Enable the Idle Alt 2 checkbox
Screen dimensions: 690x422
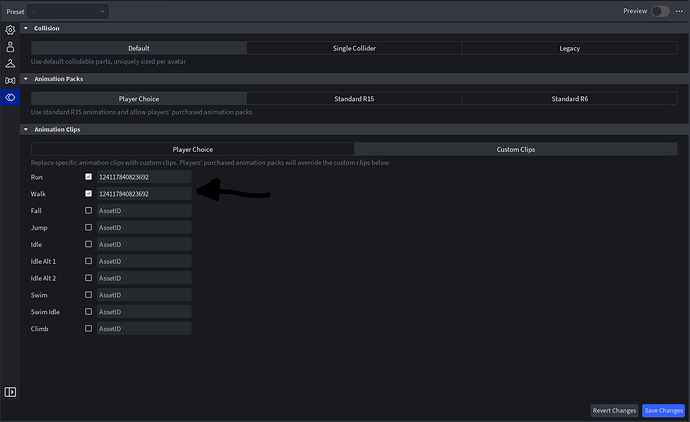pyautogui.click(x=88, y=278)
